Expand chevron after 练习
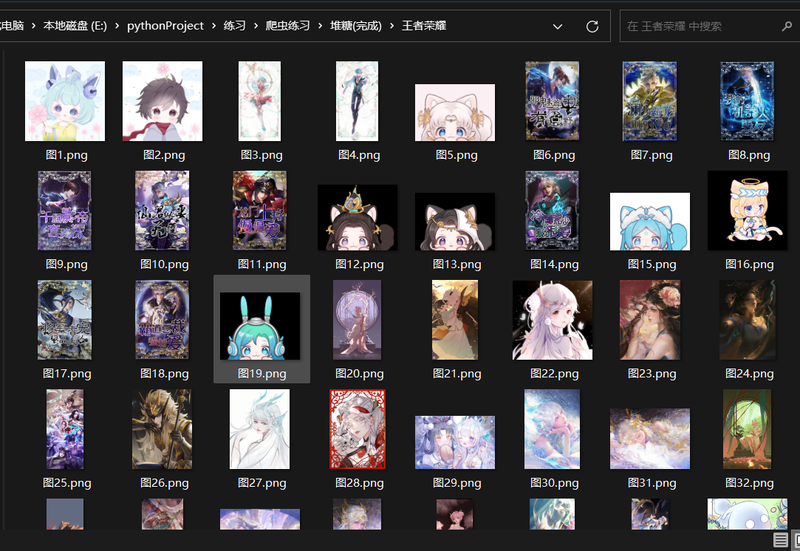This screenshot has width=800, height=551. point(256,26)
